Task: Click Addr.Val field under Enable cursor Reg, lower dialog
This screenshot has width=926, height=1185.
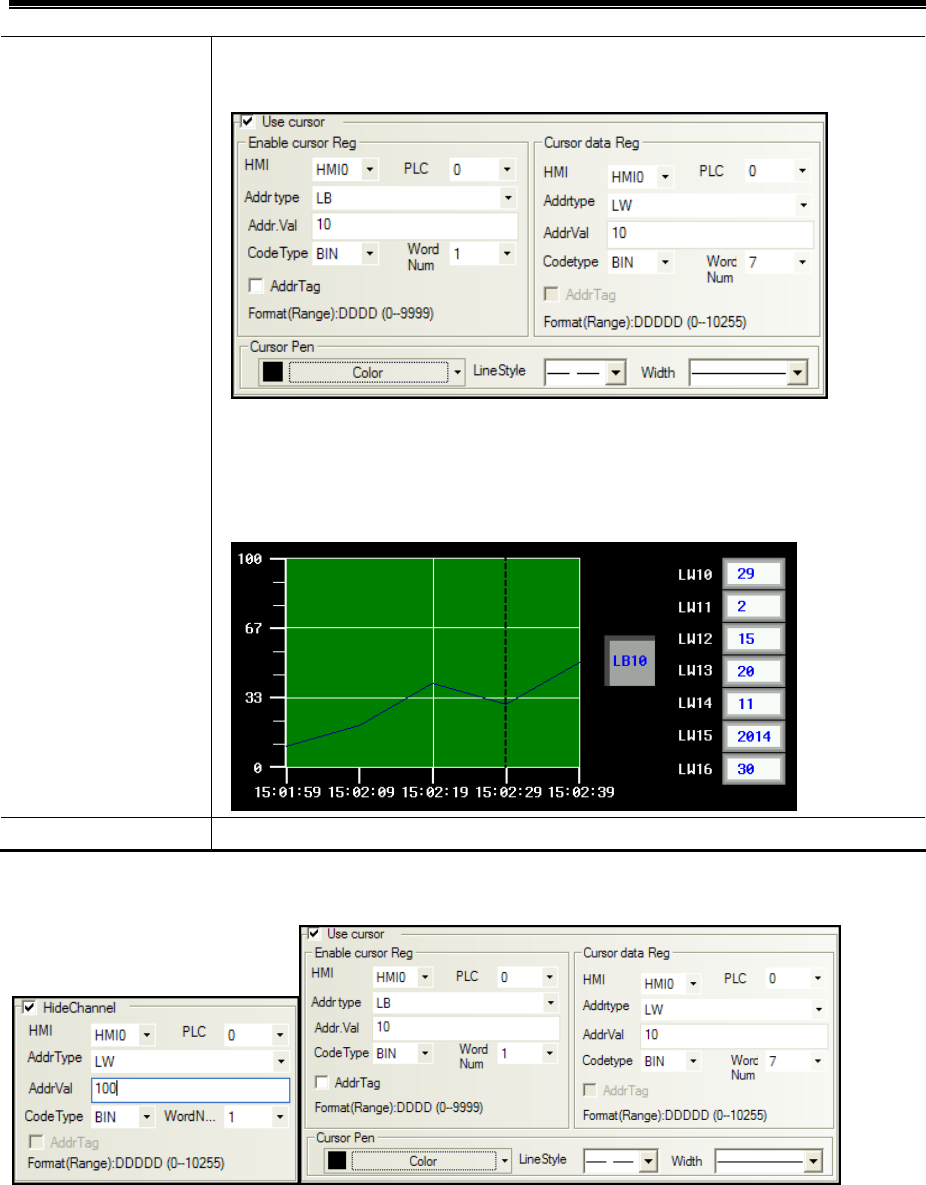Action: tap(466, 1027)
